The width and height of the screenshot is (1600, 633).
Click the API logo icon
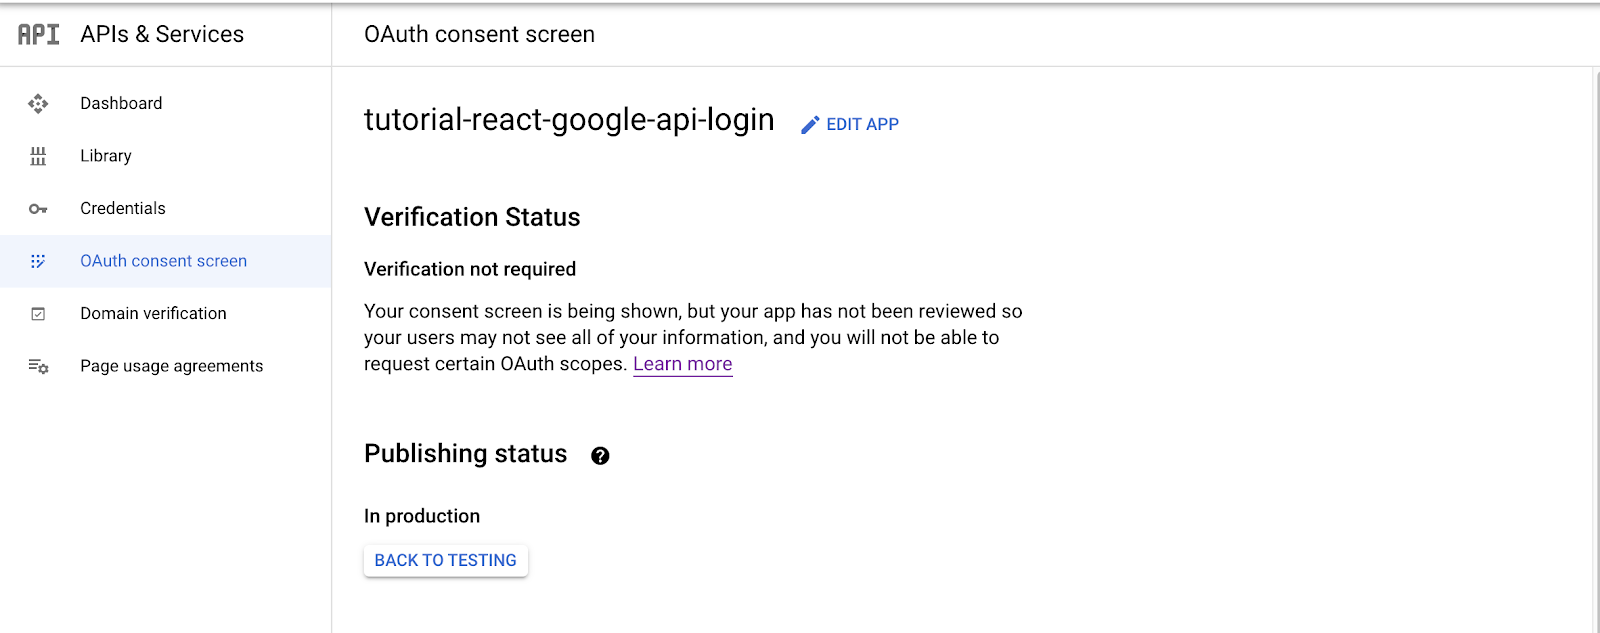39,35
